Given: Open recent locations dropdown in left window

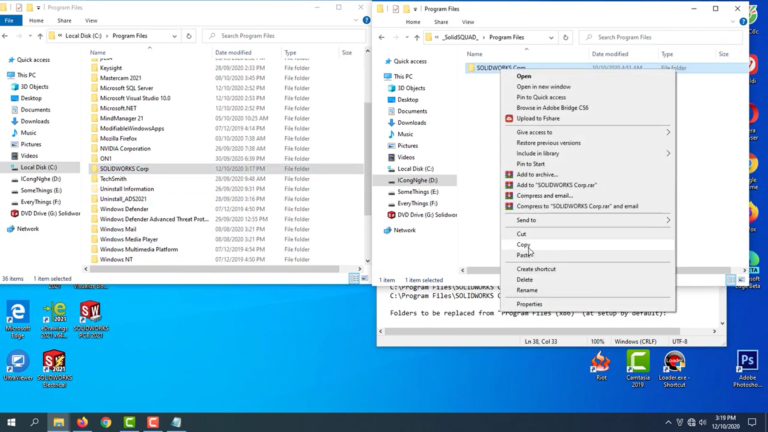Looking at the screenshot, I should click(30, 36).
